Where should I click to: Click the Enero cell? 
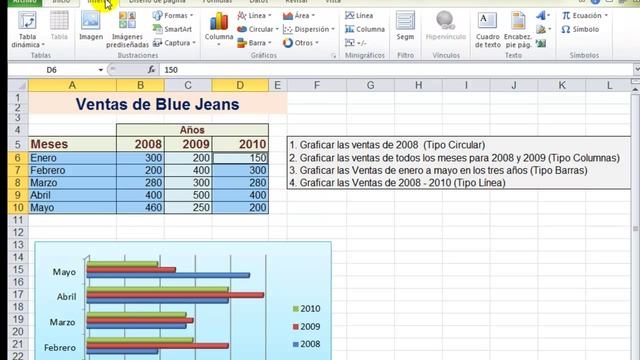click(72, 158)
